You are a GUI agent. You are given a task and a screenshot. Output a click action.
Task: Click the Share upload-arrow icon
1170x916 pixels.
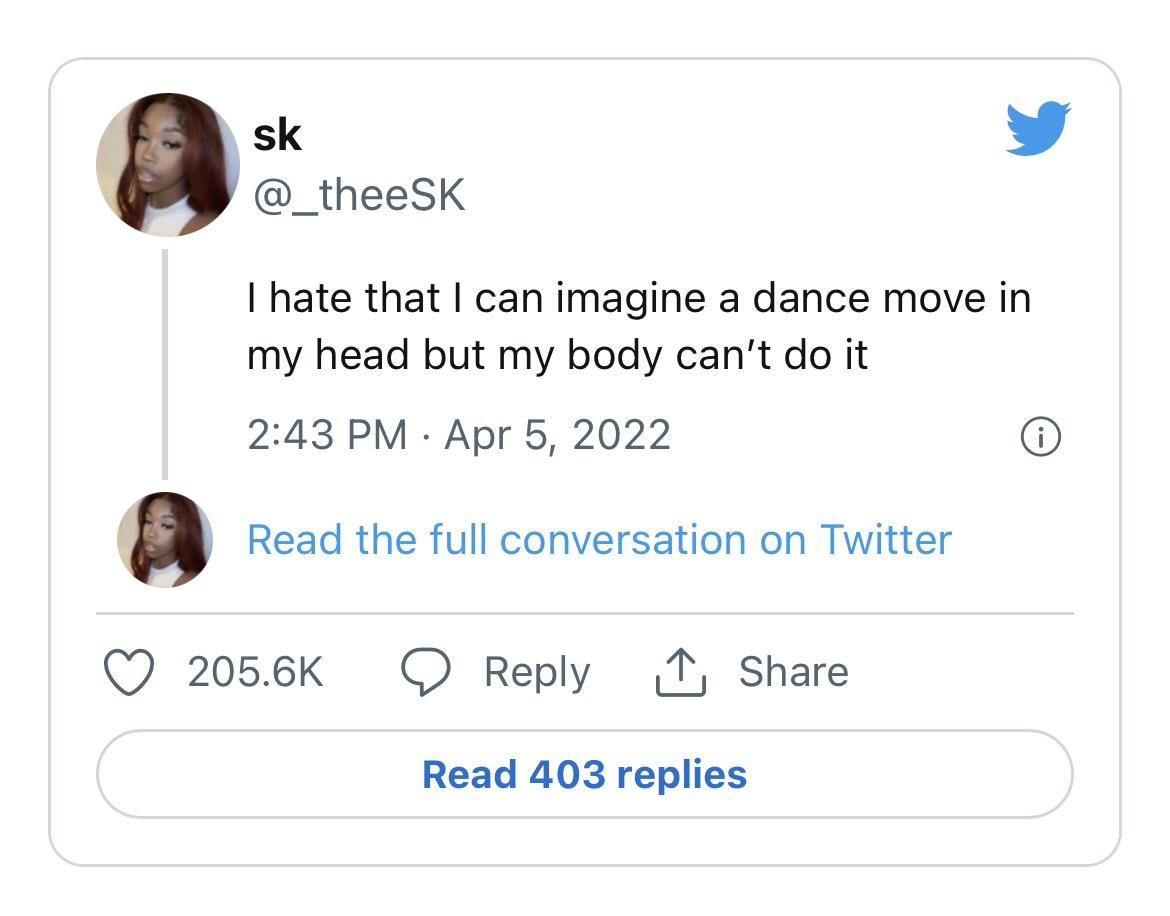pos(681,671)
